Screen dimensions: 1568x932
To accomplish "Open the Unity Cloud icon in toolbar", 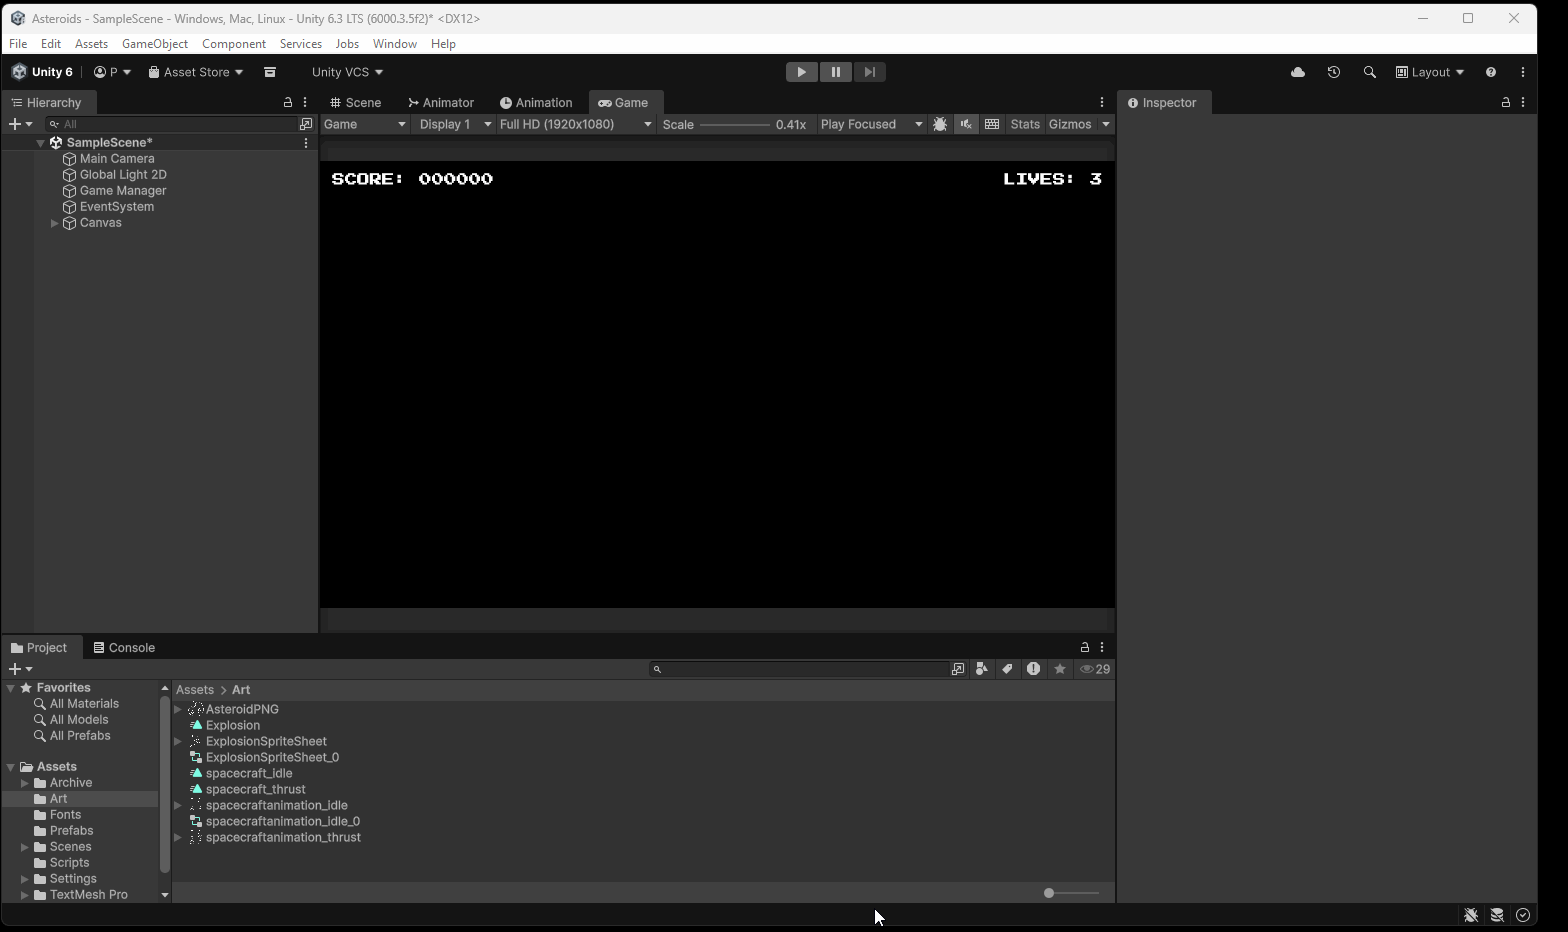I will tap(1298, 72).
